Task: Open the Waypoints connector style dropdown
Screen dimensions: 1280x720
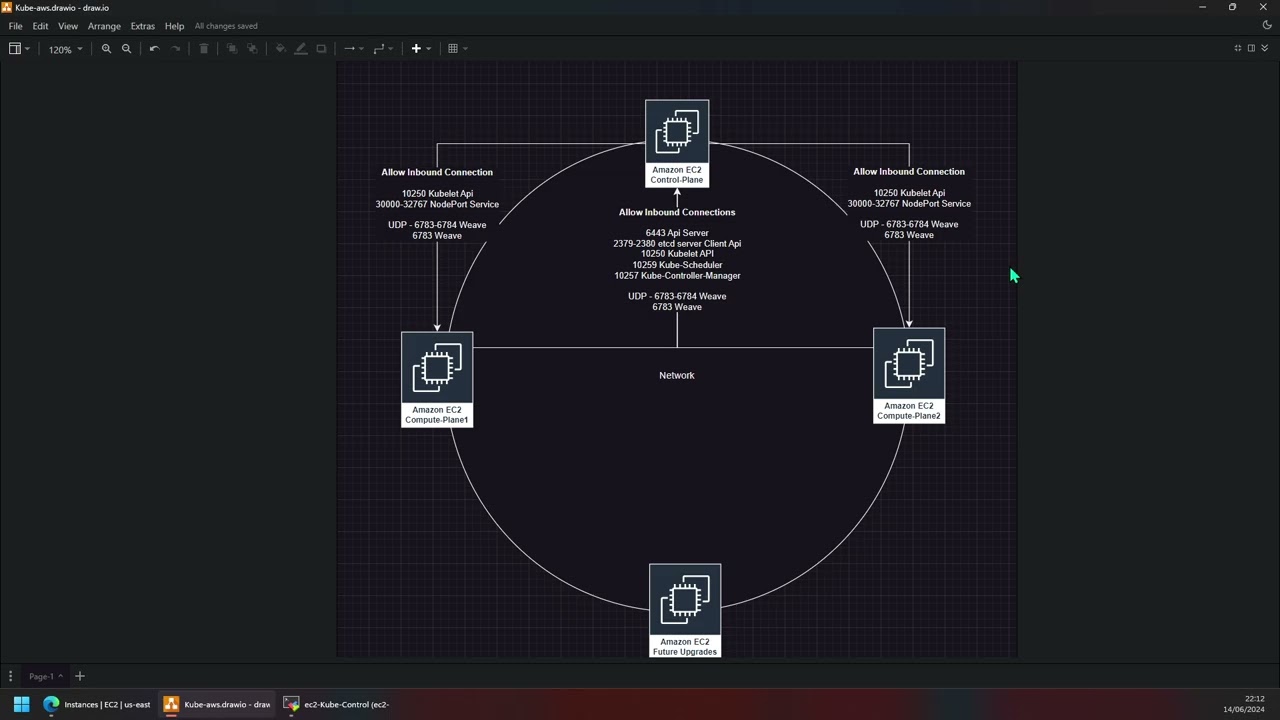Action: 383,48
